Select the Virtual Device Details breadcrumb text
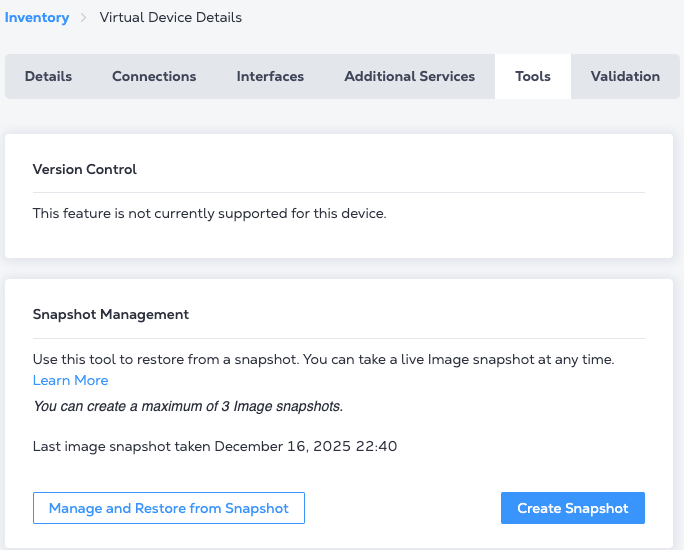 170,17
